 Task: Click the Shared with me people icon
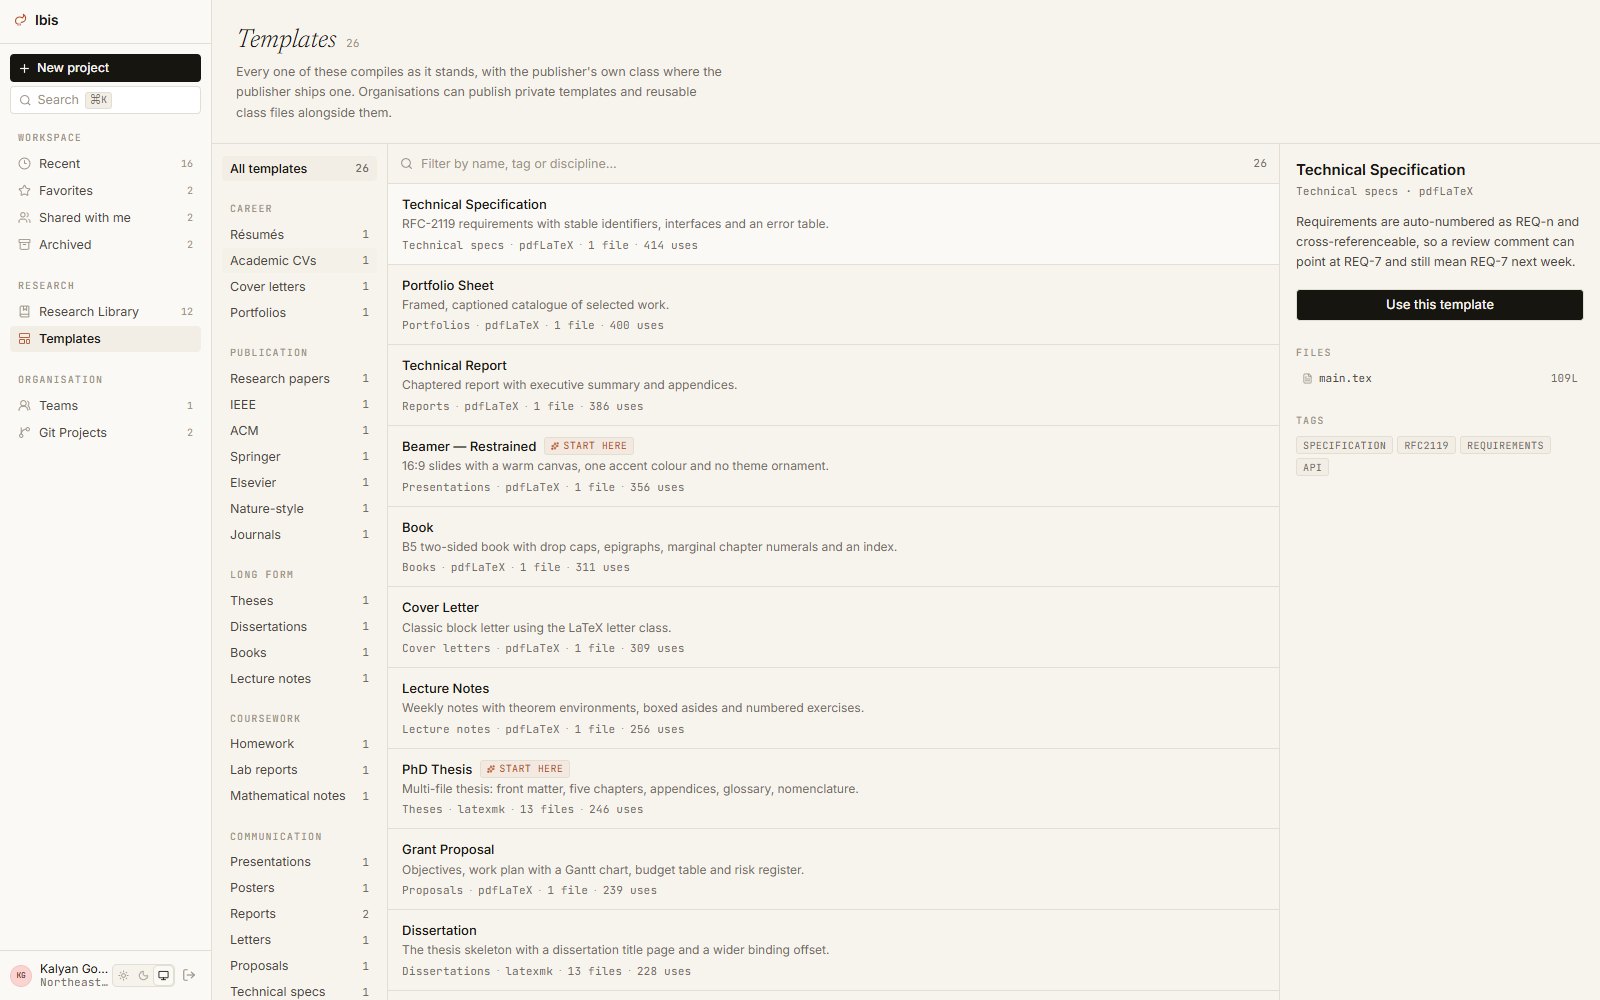coord(25,218)
